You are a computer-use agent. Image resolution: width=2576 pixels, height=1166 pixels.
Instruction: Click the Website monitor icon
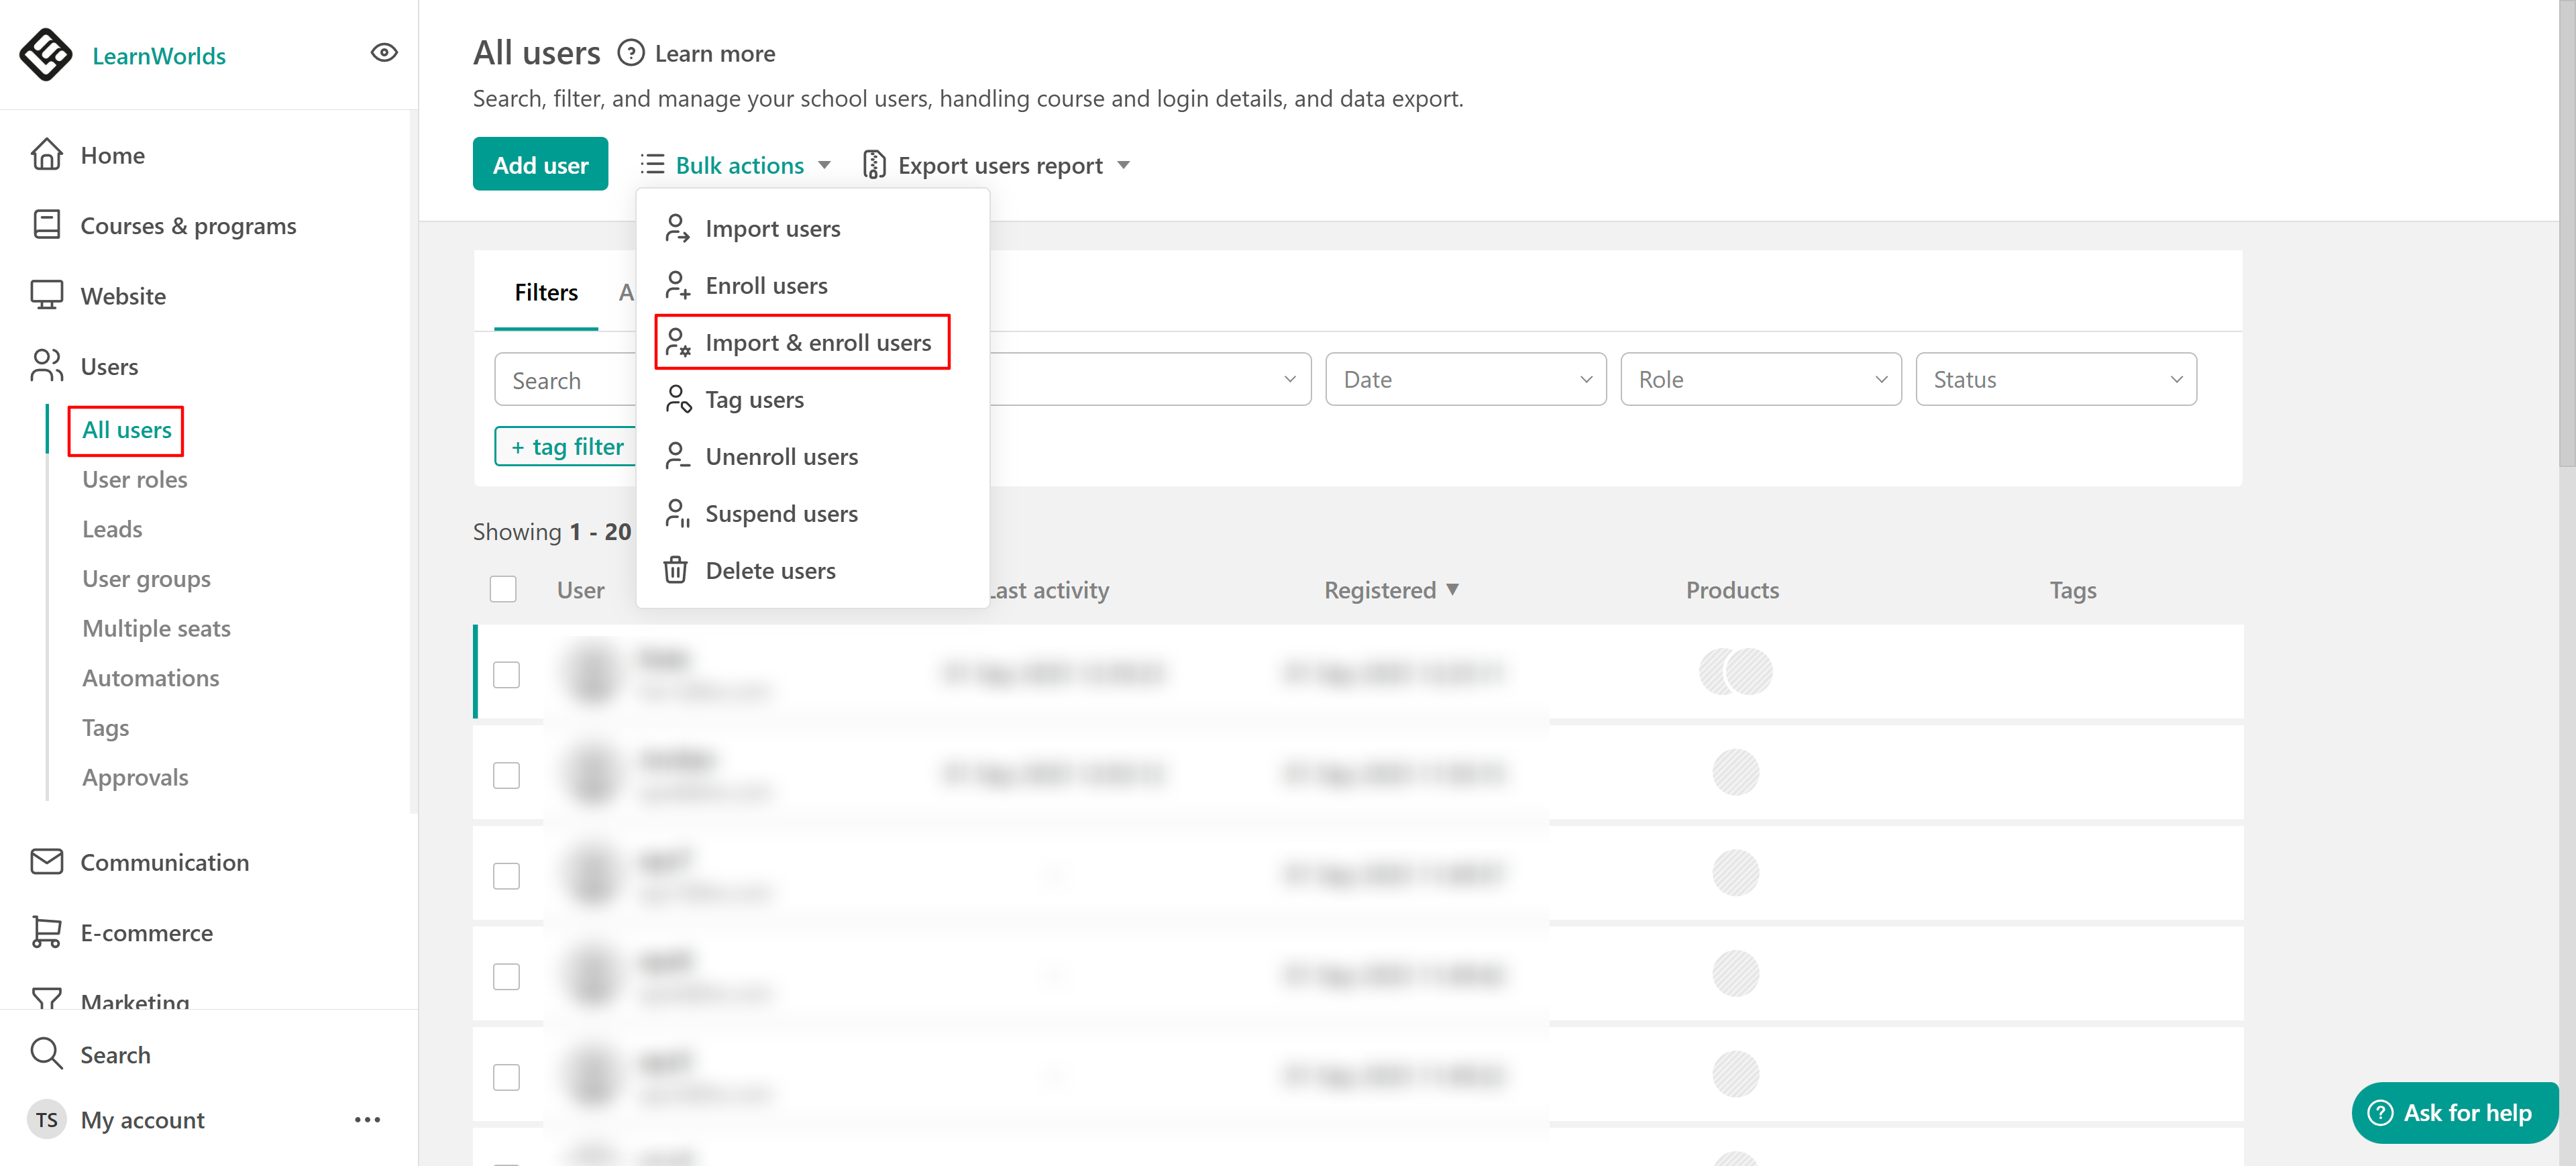pyautogui.click(x=47, y=295)
